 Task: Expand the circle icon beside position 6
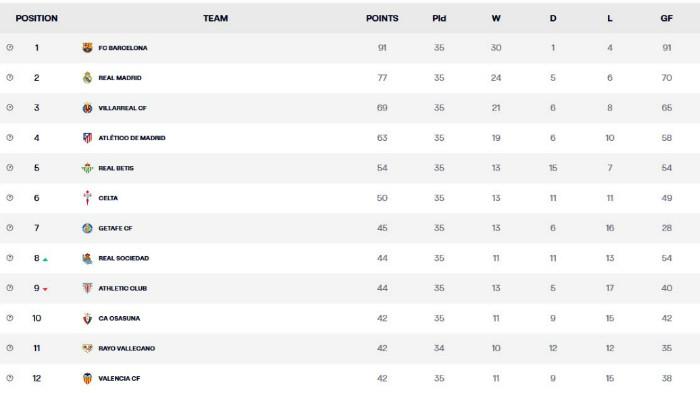click(10, 198)
